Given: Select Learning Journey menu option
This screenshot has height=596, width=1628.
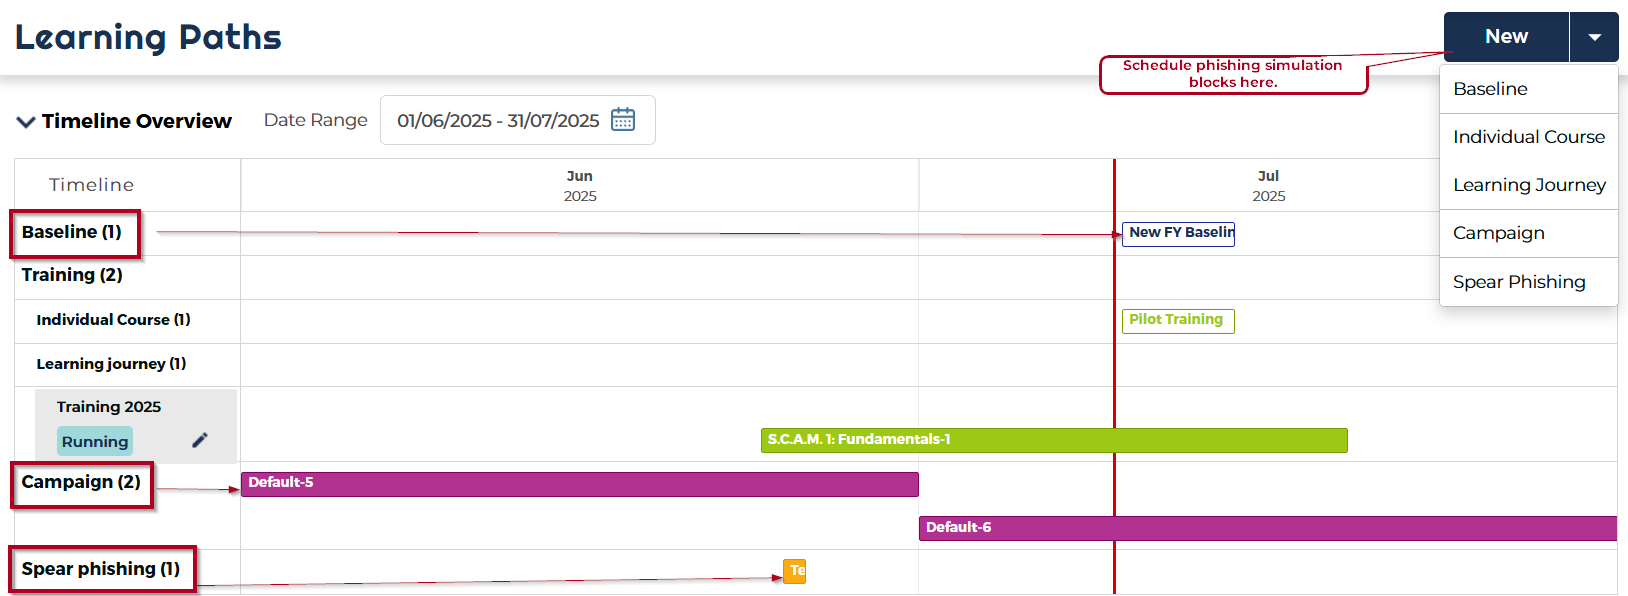Looking at the screenshot, I should pyautogui.click(x=1528, y=185).
